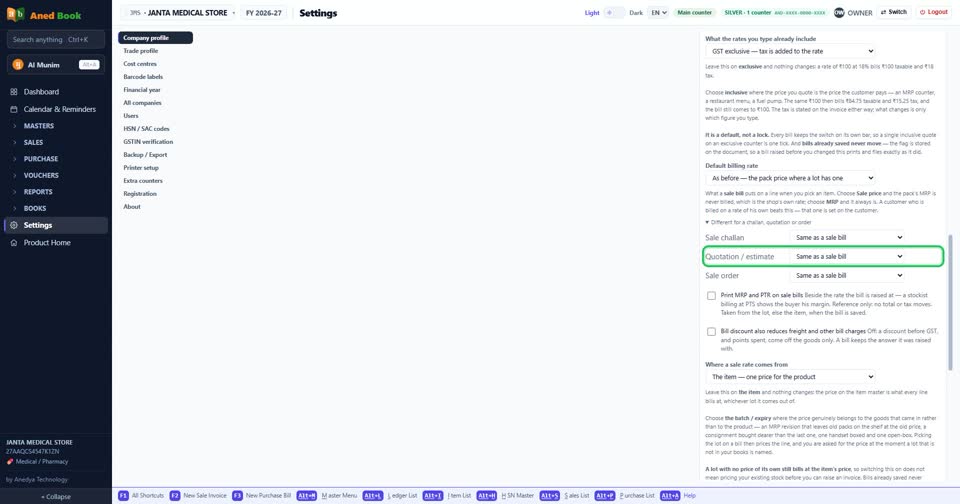Click the Alt+P Purchase List badge

[605, 495]
